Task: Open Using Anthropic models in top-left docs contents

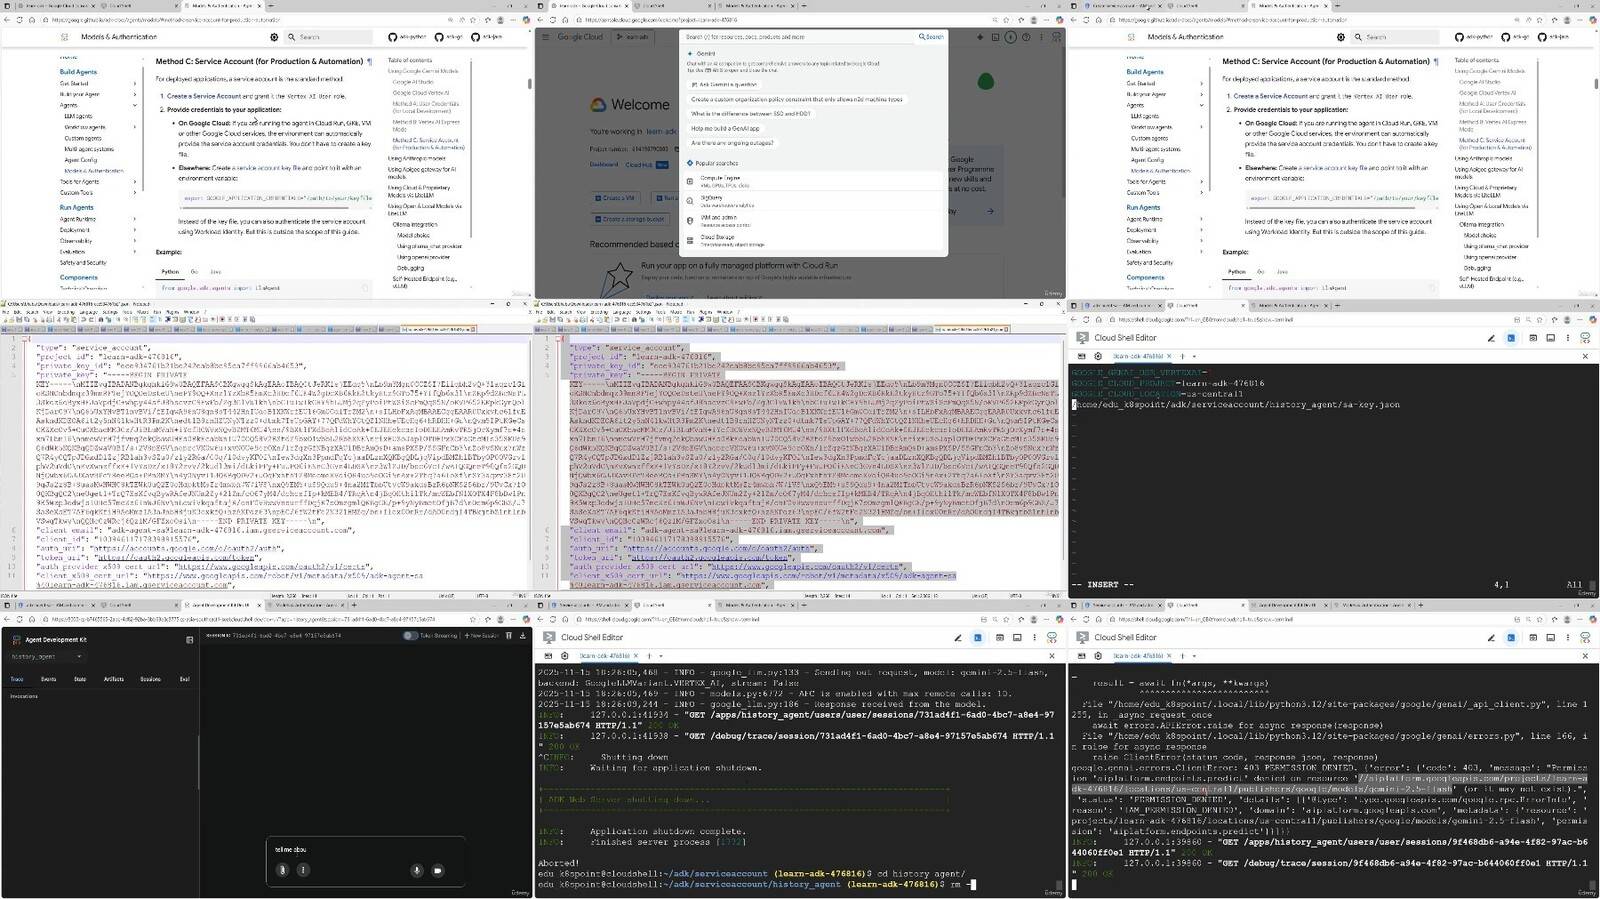Action: click(x=417, y=158)
